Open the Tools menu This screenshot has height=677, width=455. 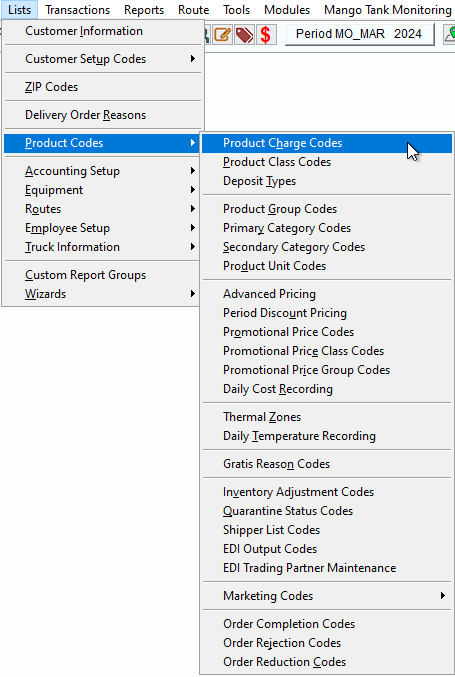[237, 9]
